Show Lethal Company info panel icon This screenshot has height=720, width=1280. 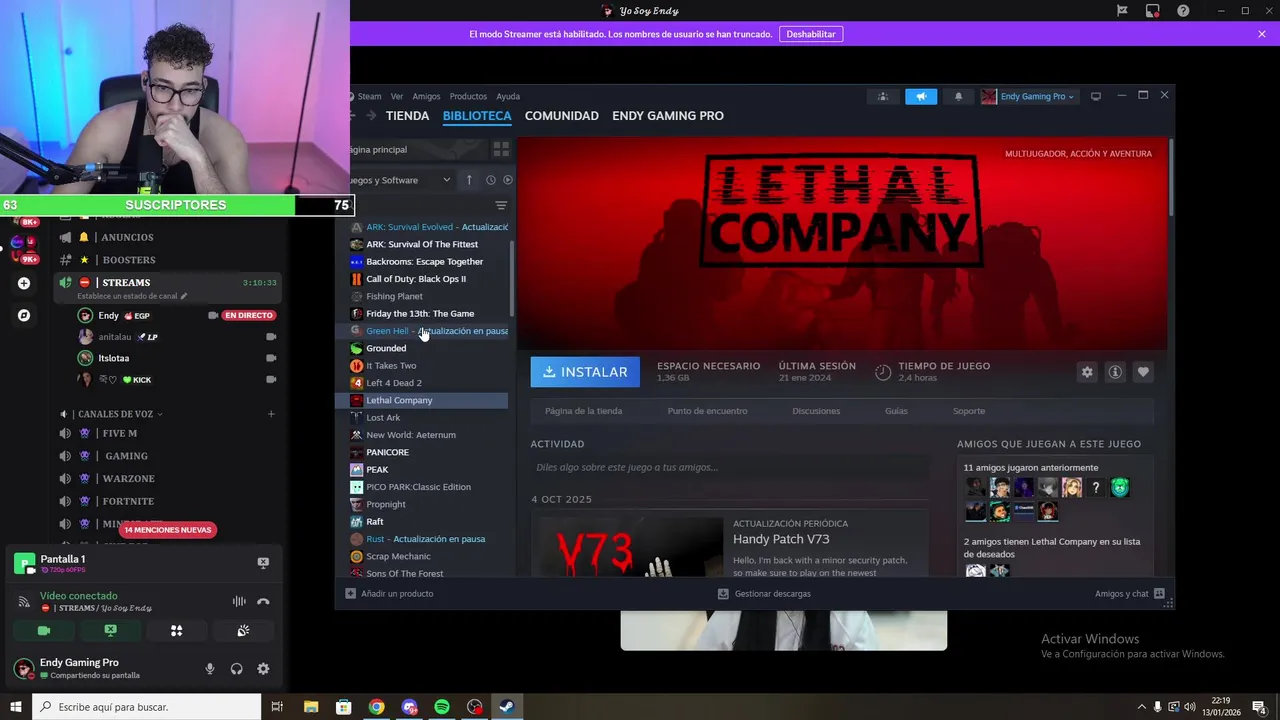click(1115, 372)
